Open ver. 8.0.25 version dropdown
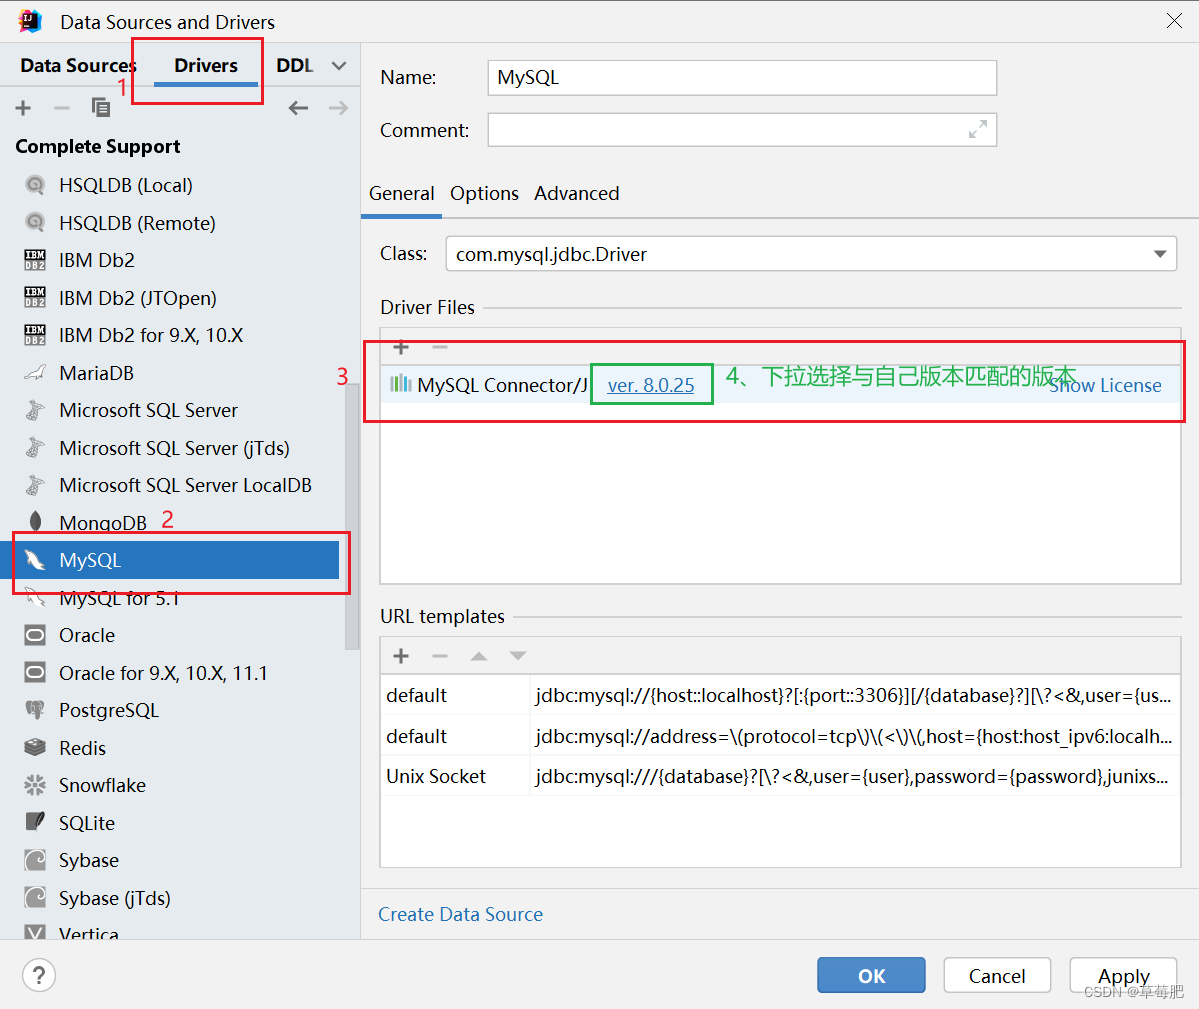 [x=651, y=385]
